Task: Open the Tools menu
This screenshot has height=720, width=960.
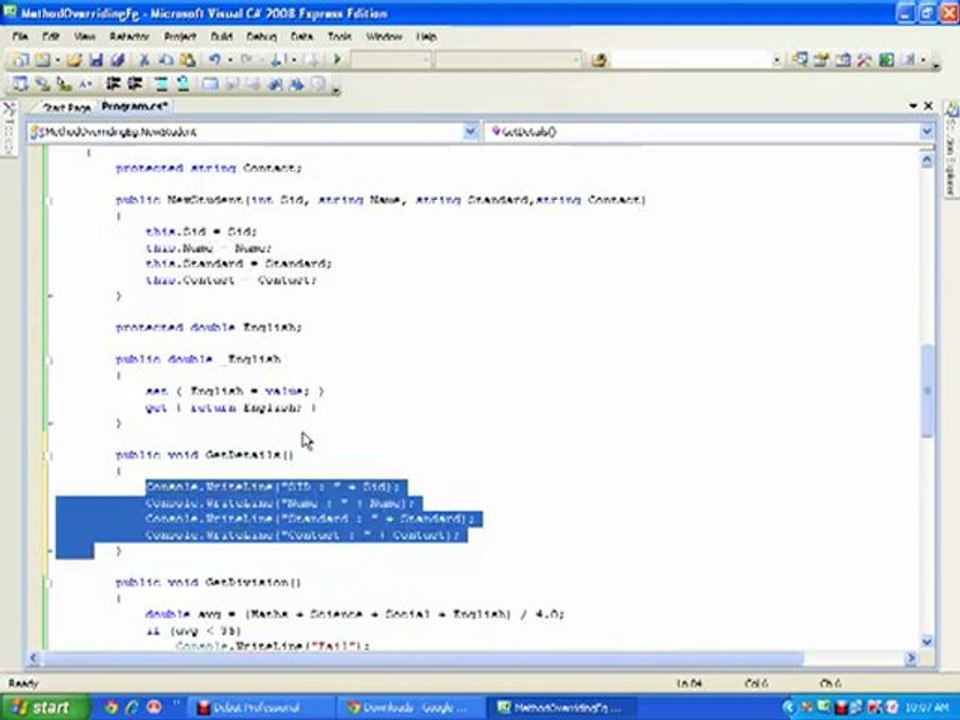Action: tap(339, 37)
